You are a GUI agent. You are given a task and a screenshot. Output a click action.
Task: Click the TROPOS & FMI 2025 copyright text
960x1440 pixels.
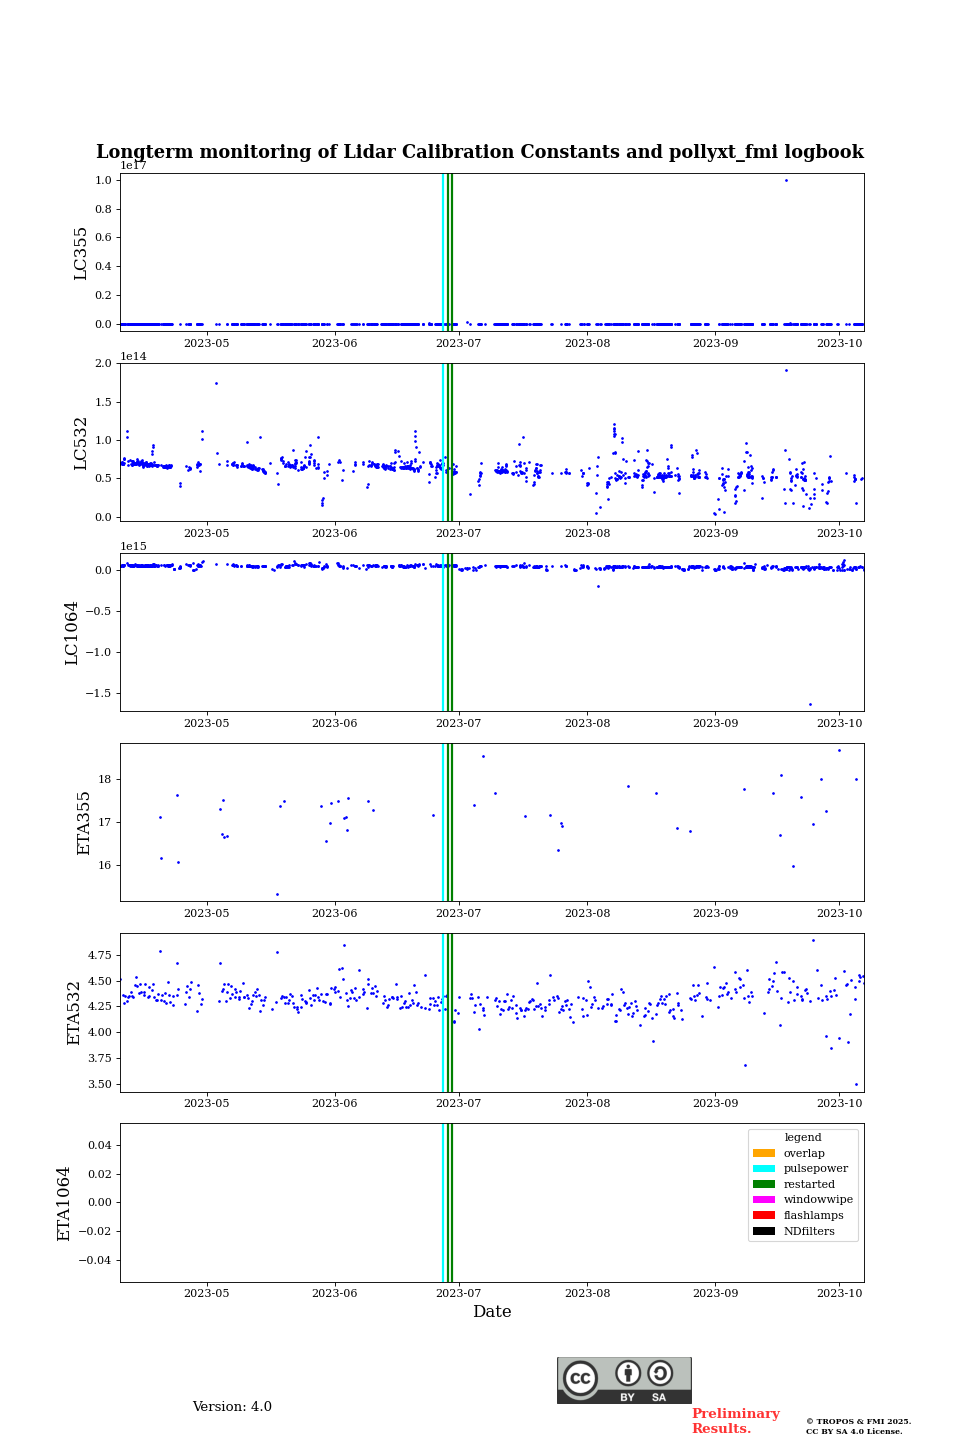pos(858,1421)
